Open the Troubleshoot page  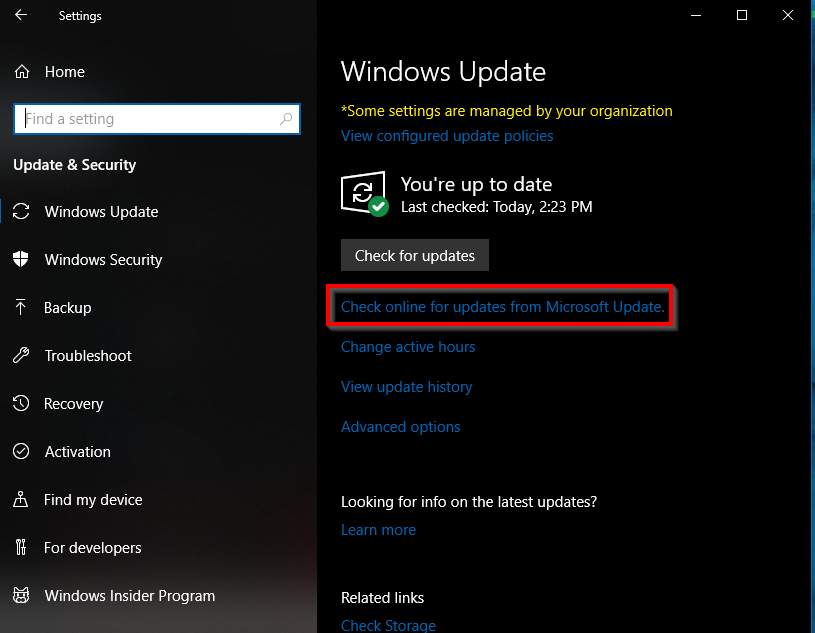[x=88, y=355]
